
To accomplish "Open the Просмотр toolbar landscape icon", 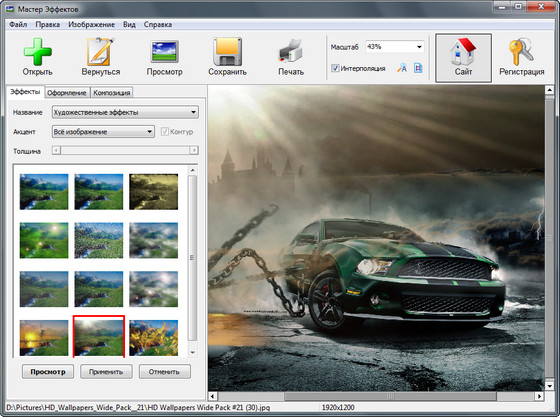I will click(x=164, y=52).
